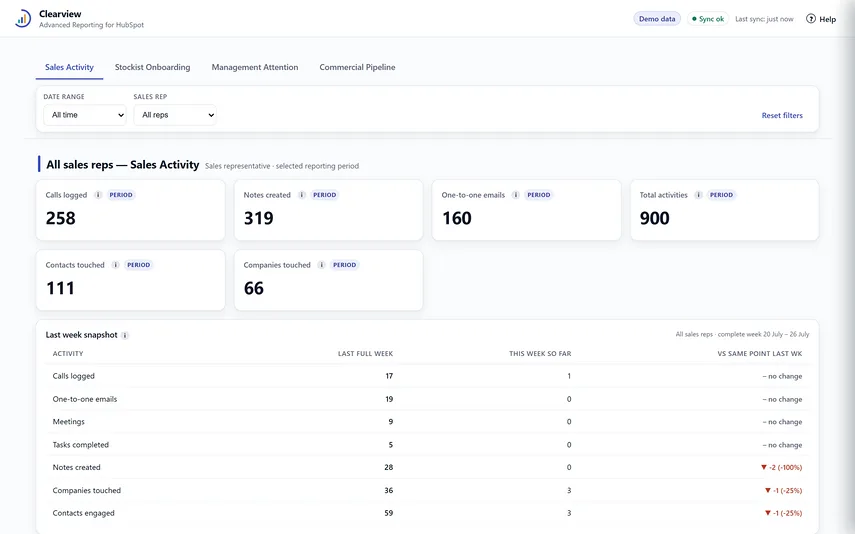Click the ACTIVITY column header

coord(68,353)
